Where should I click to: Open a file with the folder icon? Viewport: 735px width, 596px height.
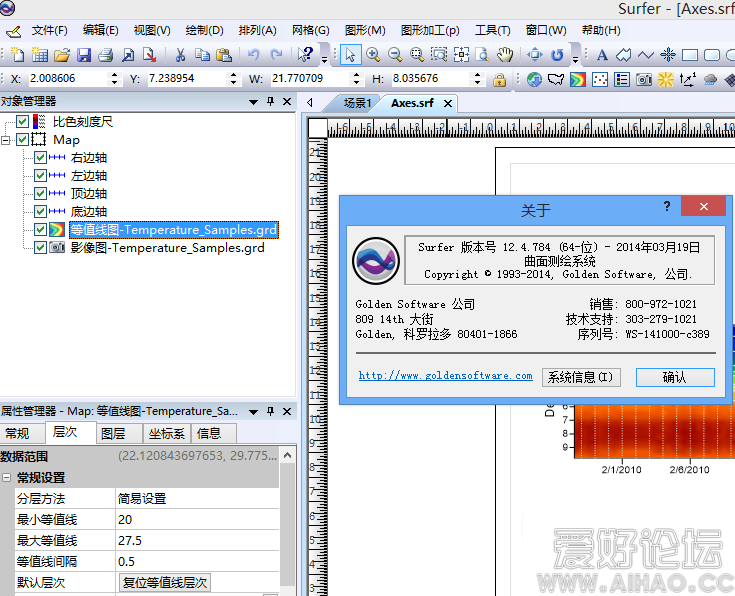[x=62, y=55]
